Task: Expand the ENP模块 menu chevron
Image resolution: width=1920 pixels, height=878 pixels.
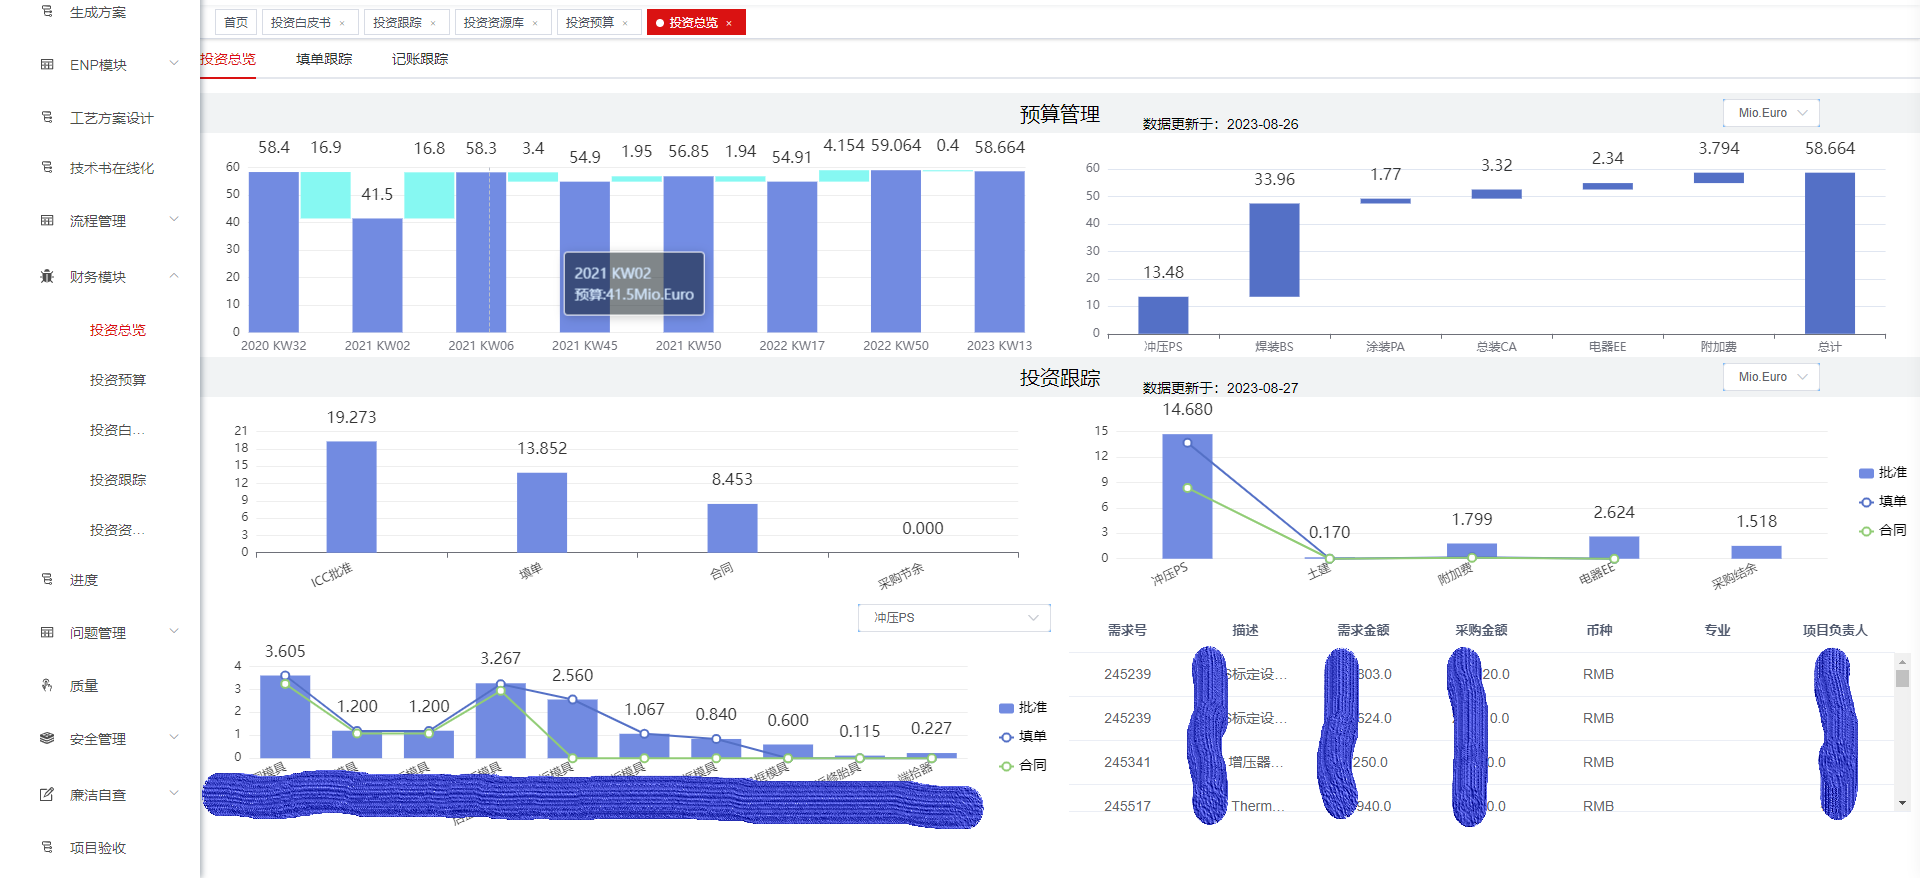Action: [x=174, y=63]
